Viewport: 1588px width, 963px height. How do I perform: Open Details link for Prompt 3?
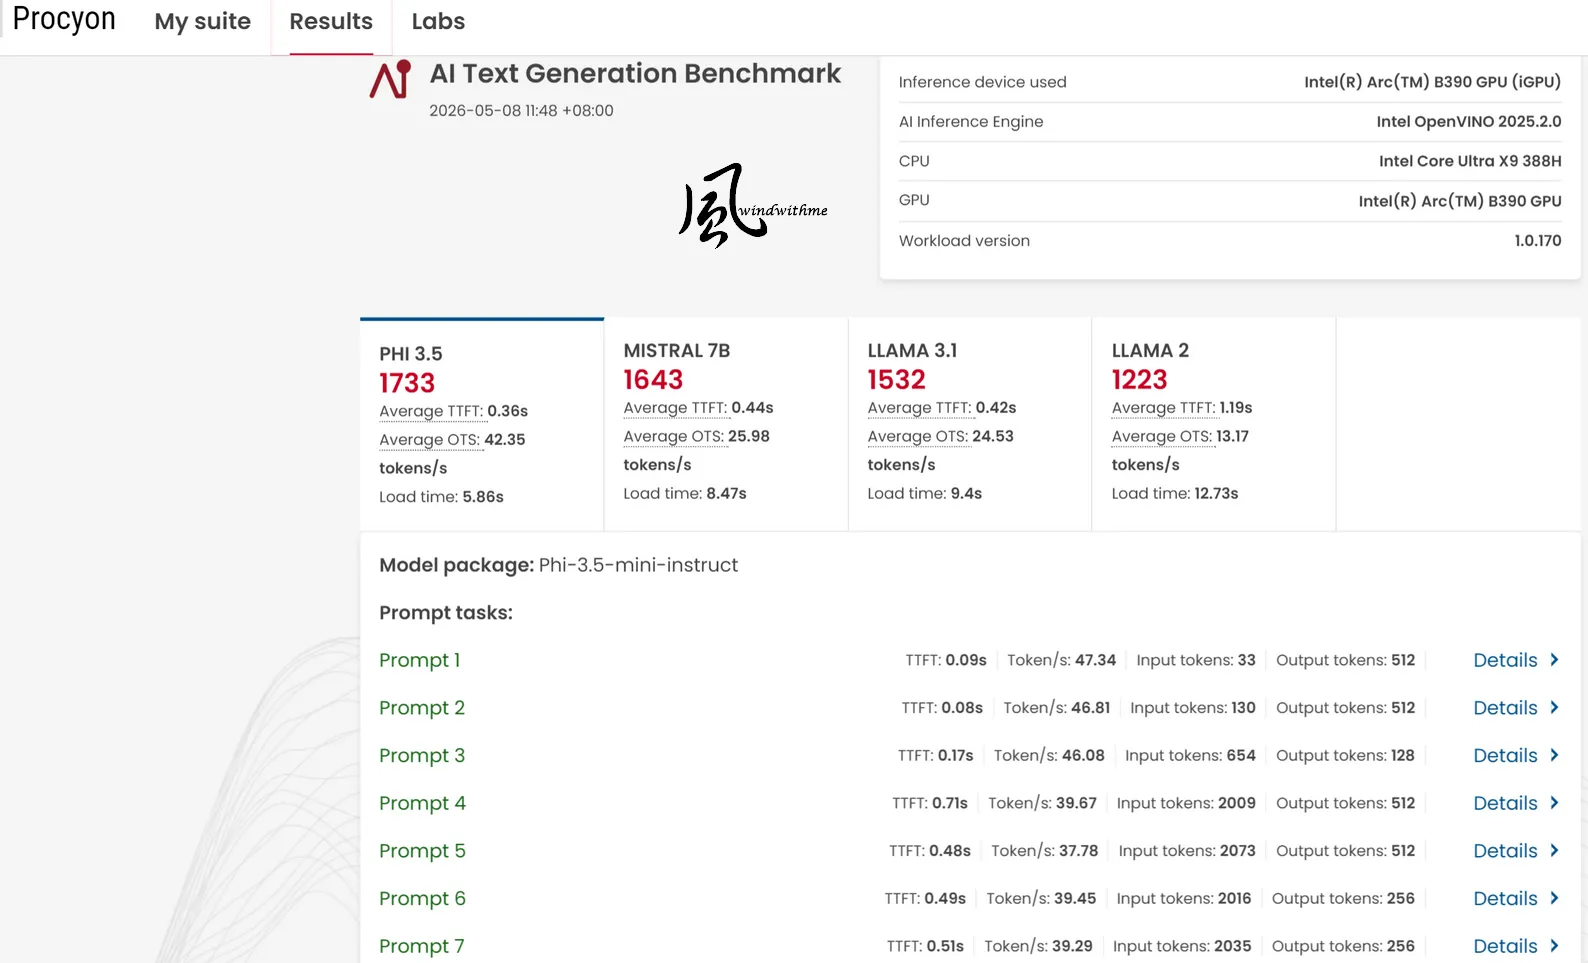pos(1505,756)
